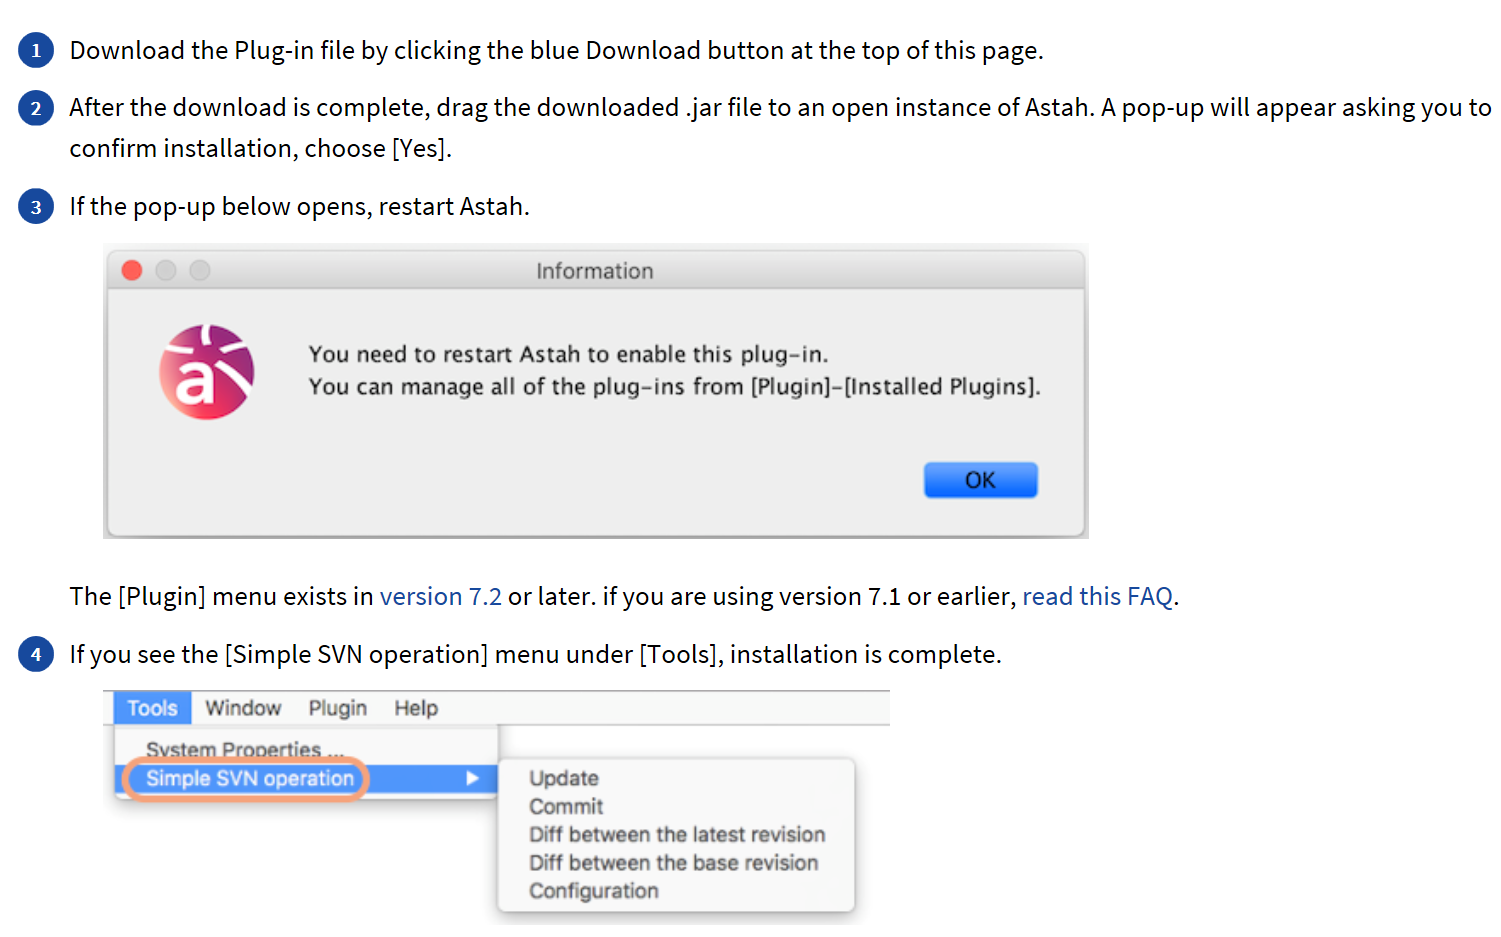Open the 'read this FAQ' link
The width and height of the screenshot is (1501, 937).
[x=1097, y=596]
